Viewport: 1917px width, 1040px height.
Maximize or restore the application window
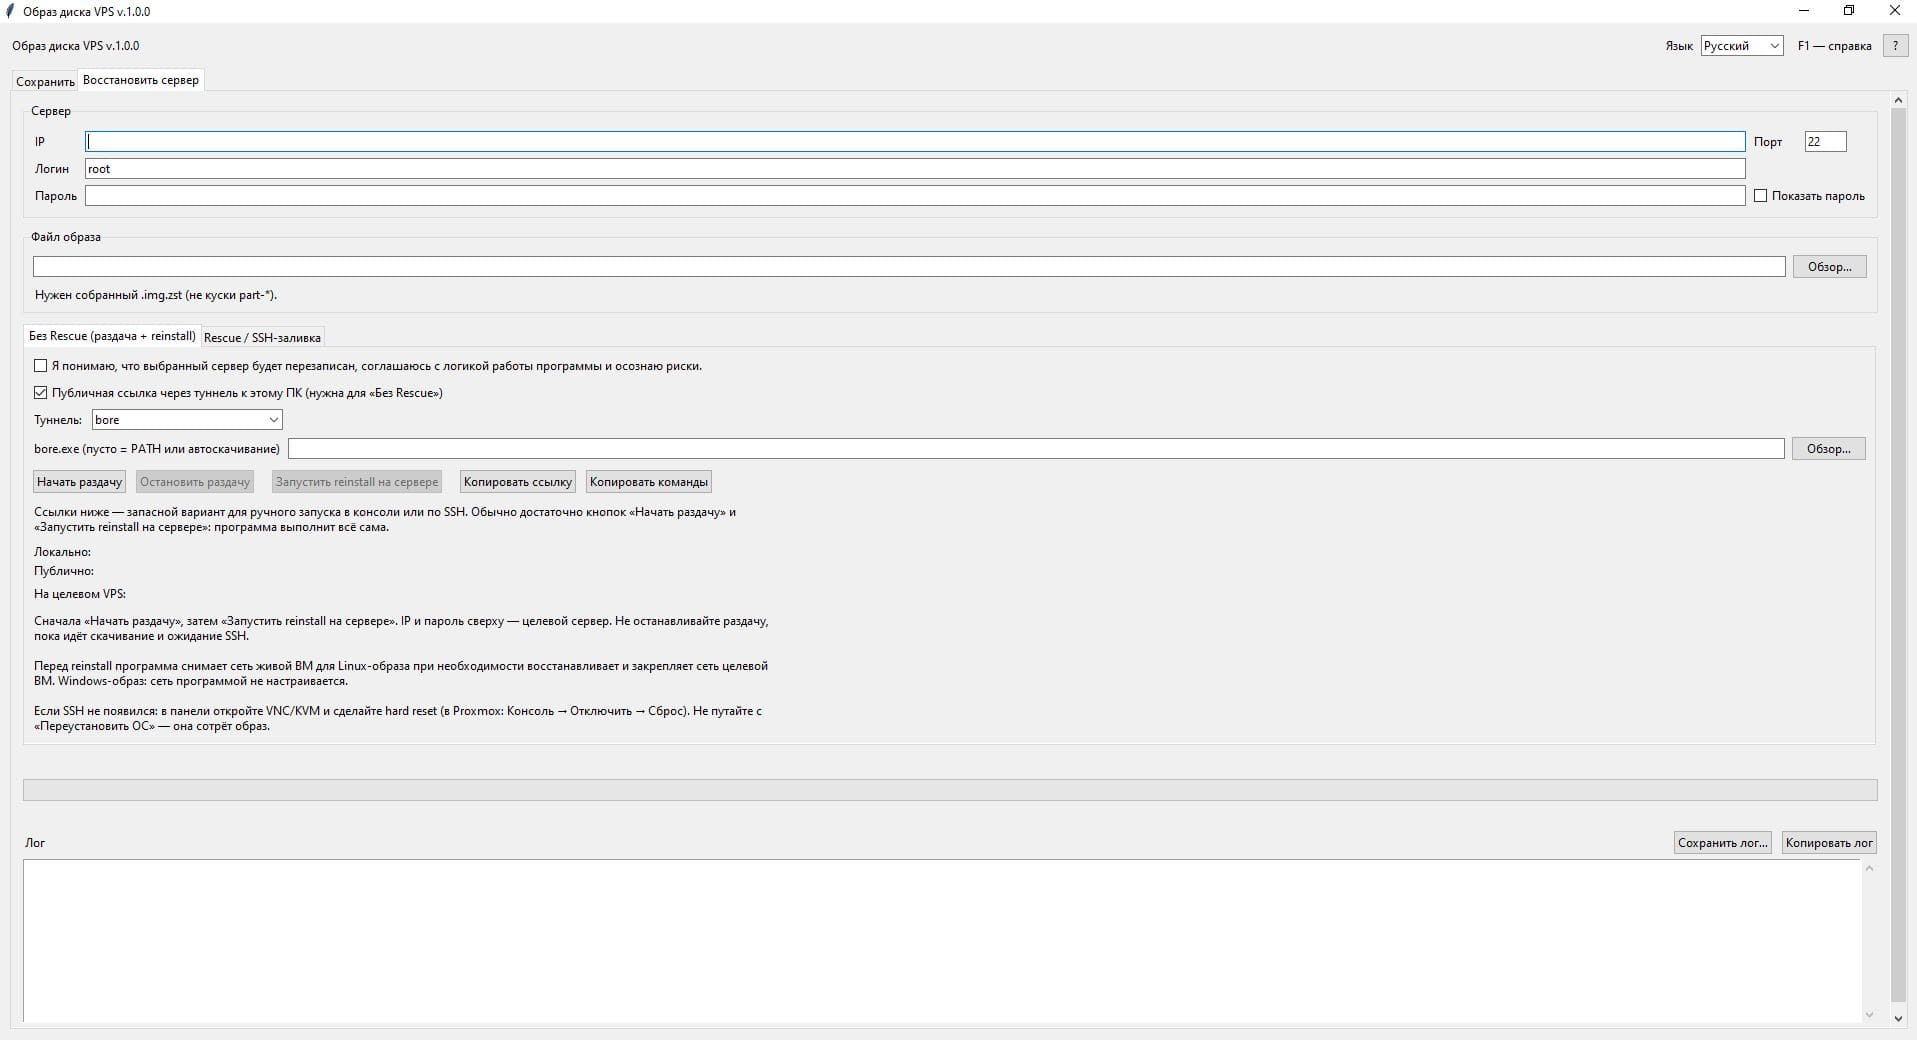pos(1849,11)
